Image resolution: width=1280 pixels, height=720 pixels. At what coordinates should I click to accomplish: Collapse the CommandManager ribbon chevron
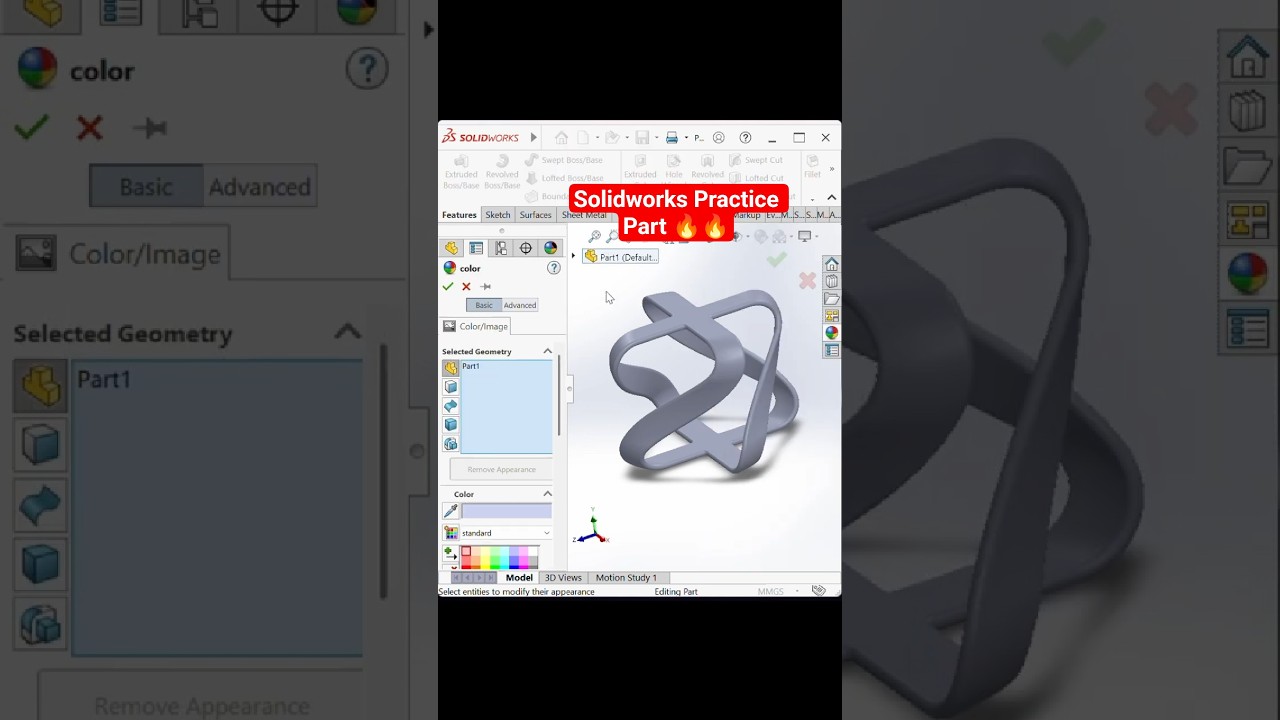pyautogui.click(x=831, y=197)
